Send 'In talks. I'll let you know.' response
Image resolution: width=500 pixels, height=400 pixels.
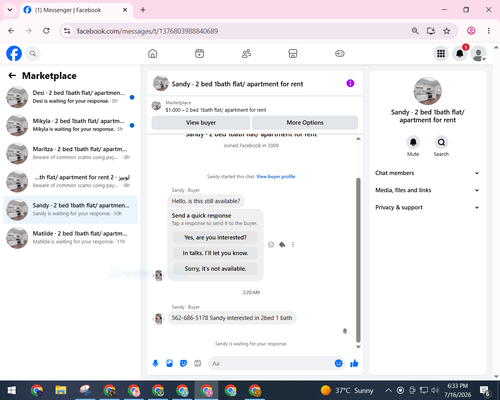pyautogui.click(x=215, y=253)
